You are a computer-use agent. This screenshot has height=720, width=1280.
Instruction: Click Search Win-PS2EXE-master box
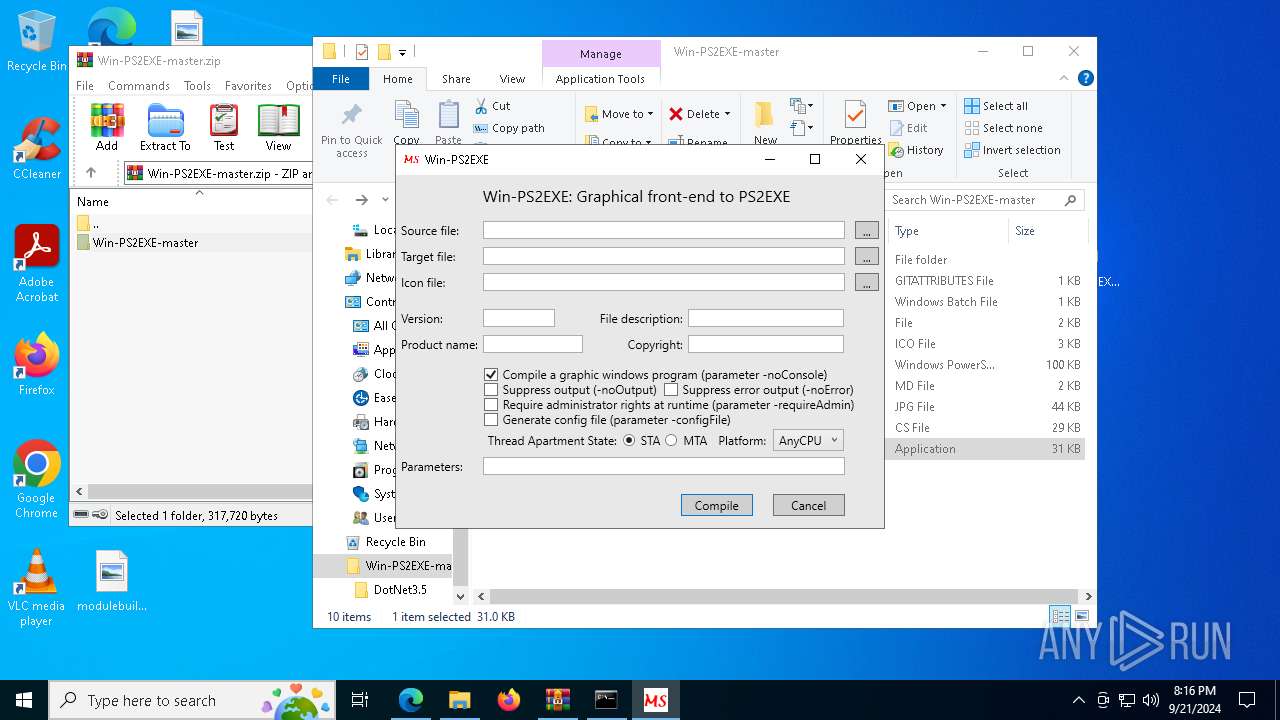(985, 200)
